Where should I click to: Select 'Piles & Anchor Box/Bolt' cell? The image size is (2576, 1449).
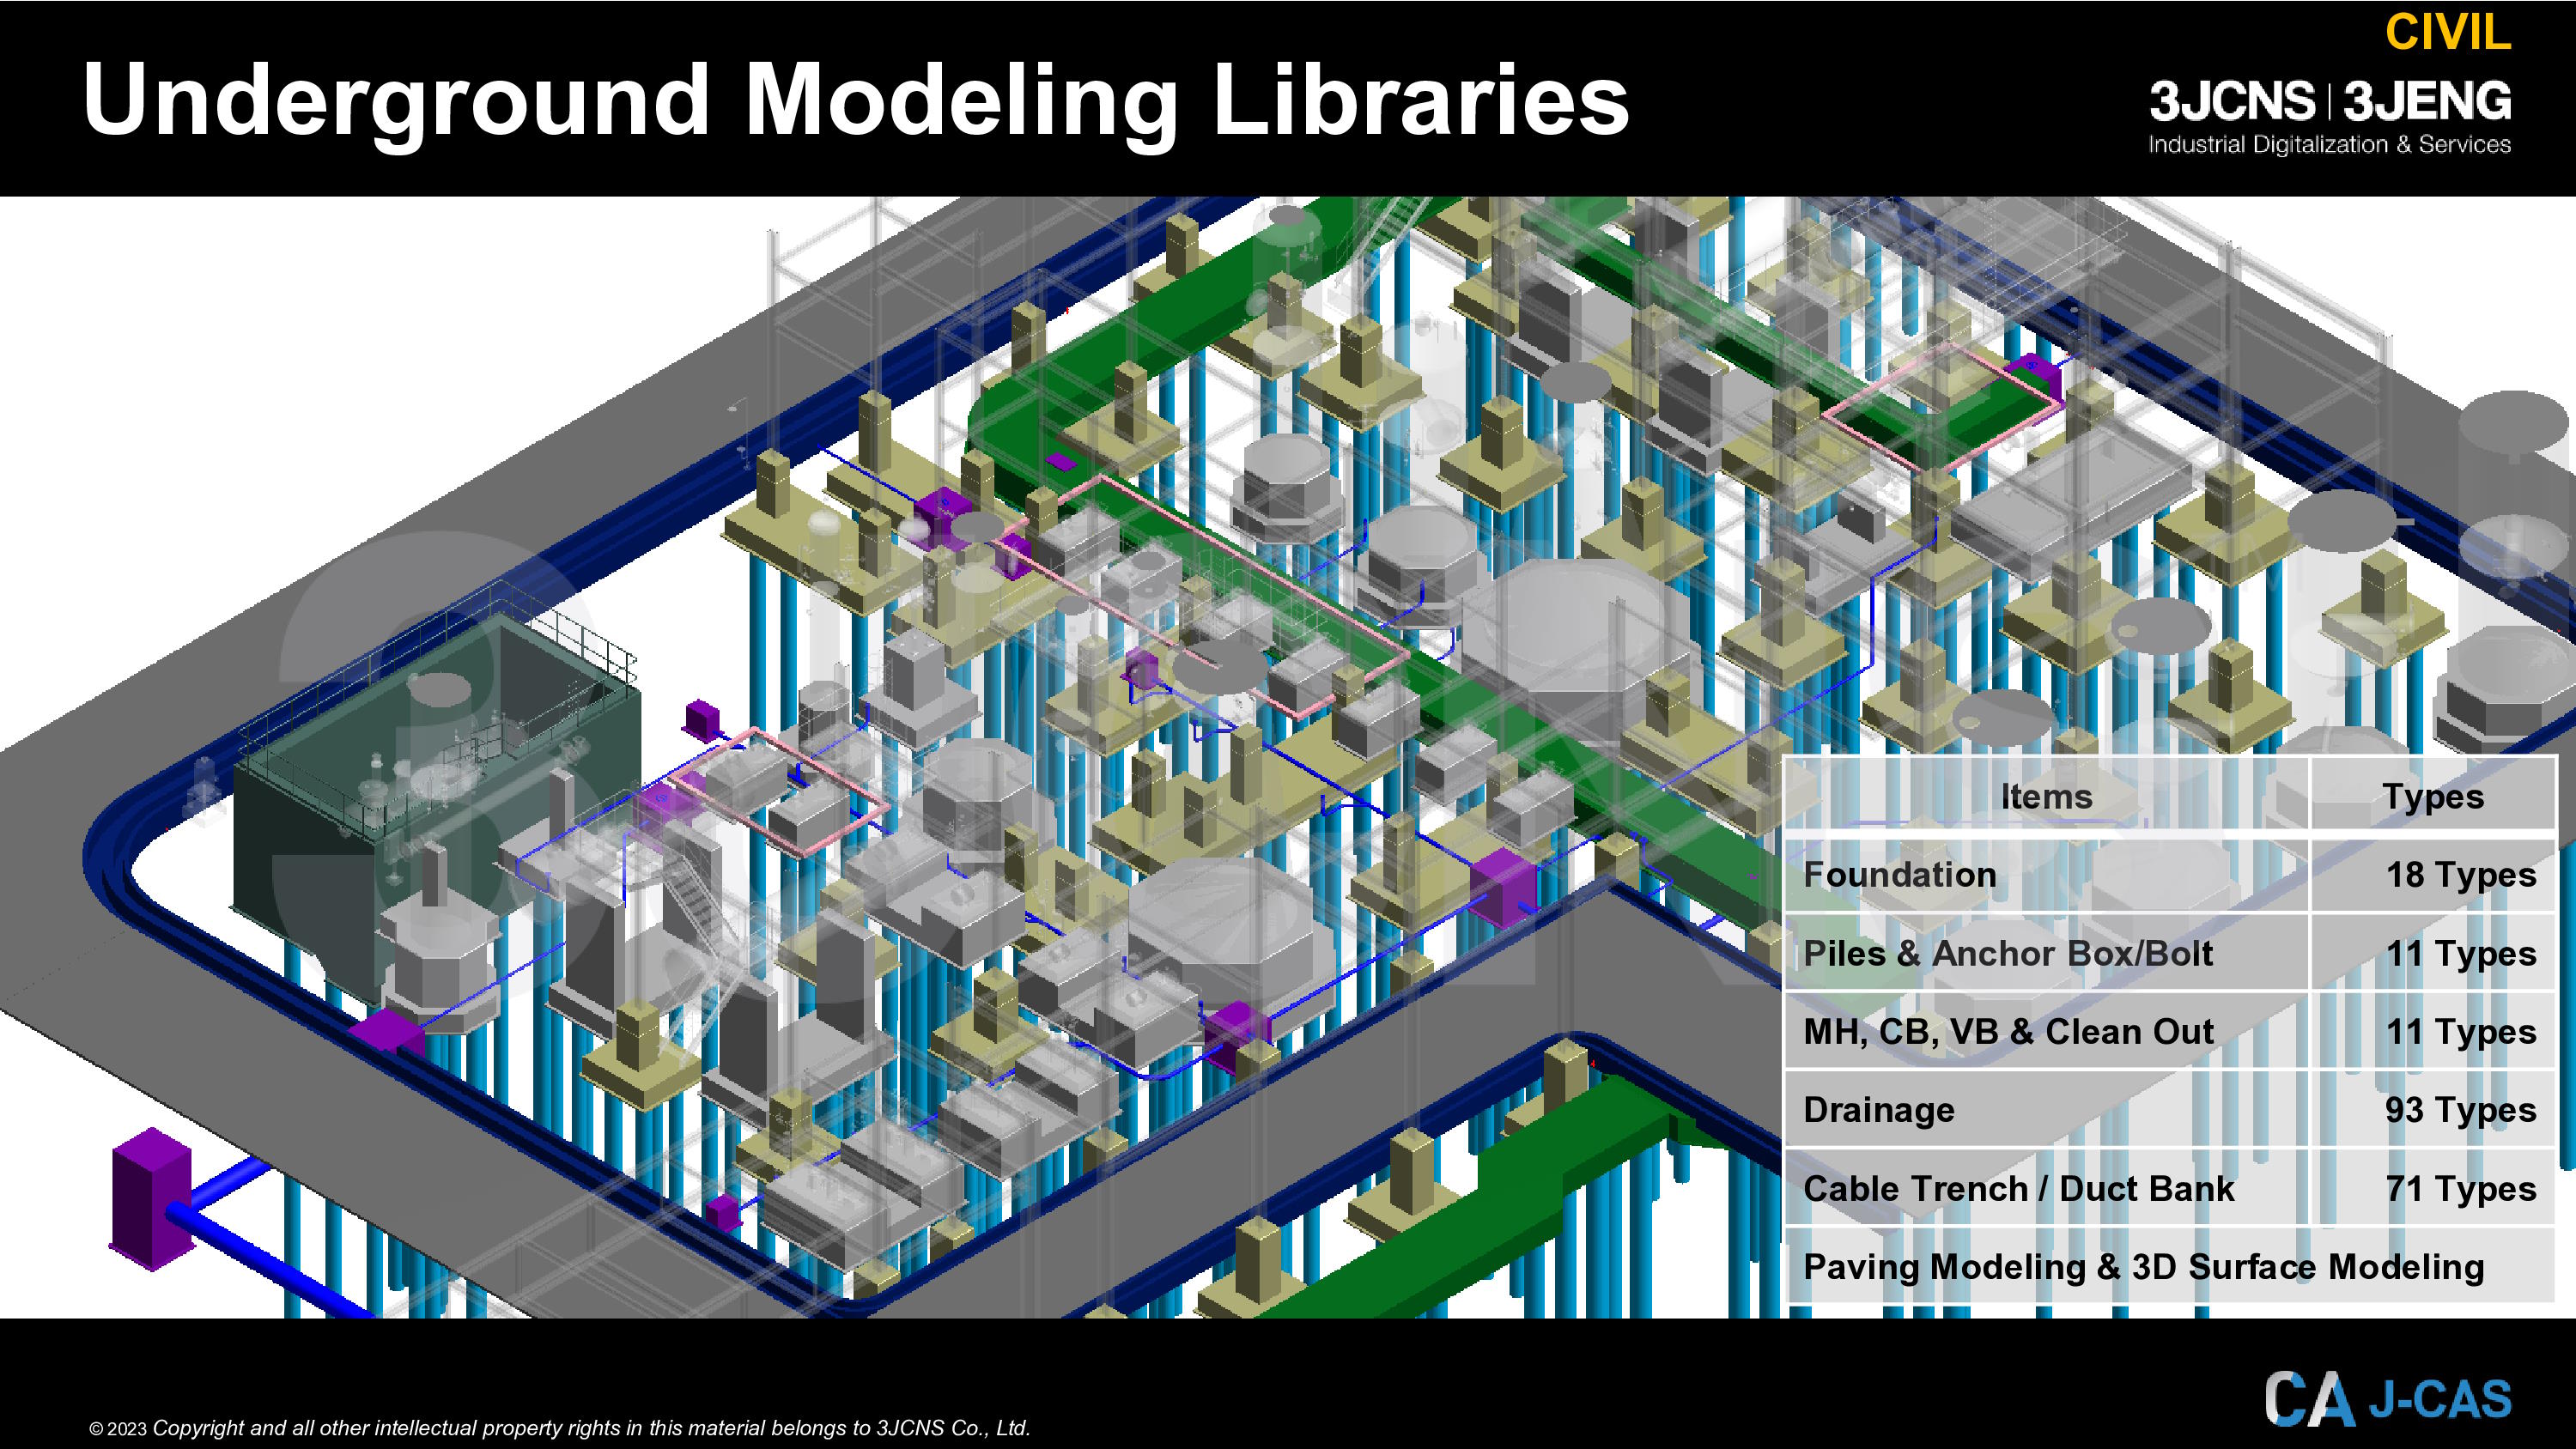[2046, 953]
